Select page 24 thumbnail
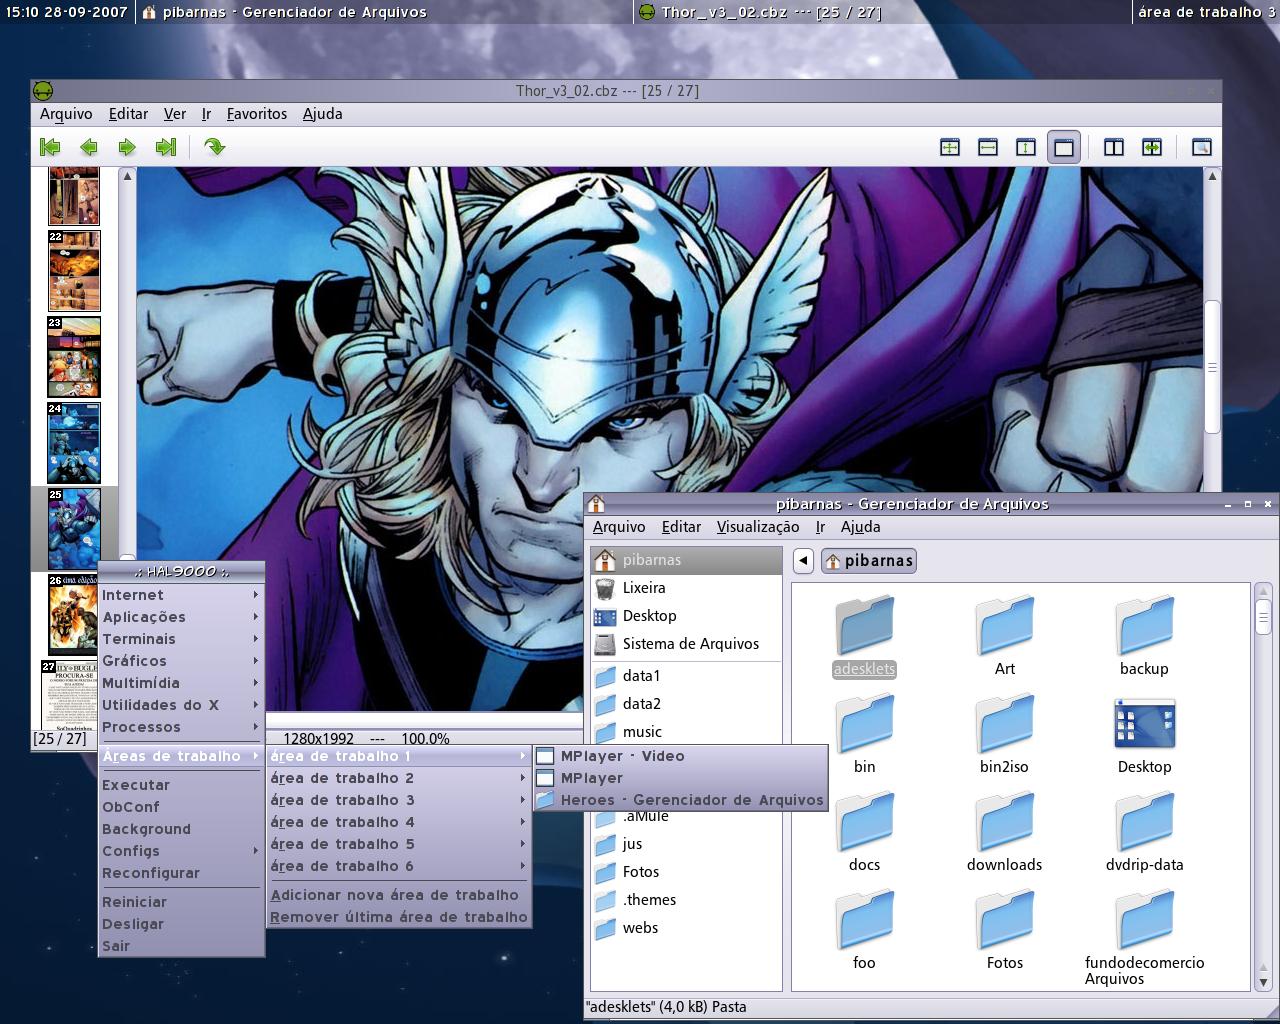The height and width of the screenshot is (1024, 1280). [74, 443]
